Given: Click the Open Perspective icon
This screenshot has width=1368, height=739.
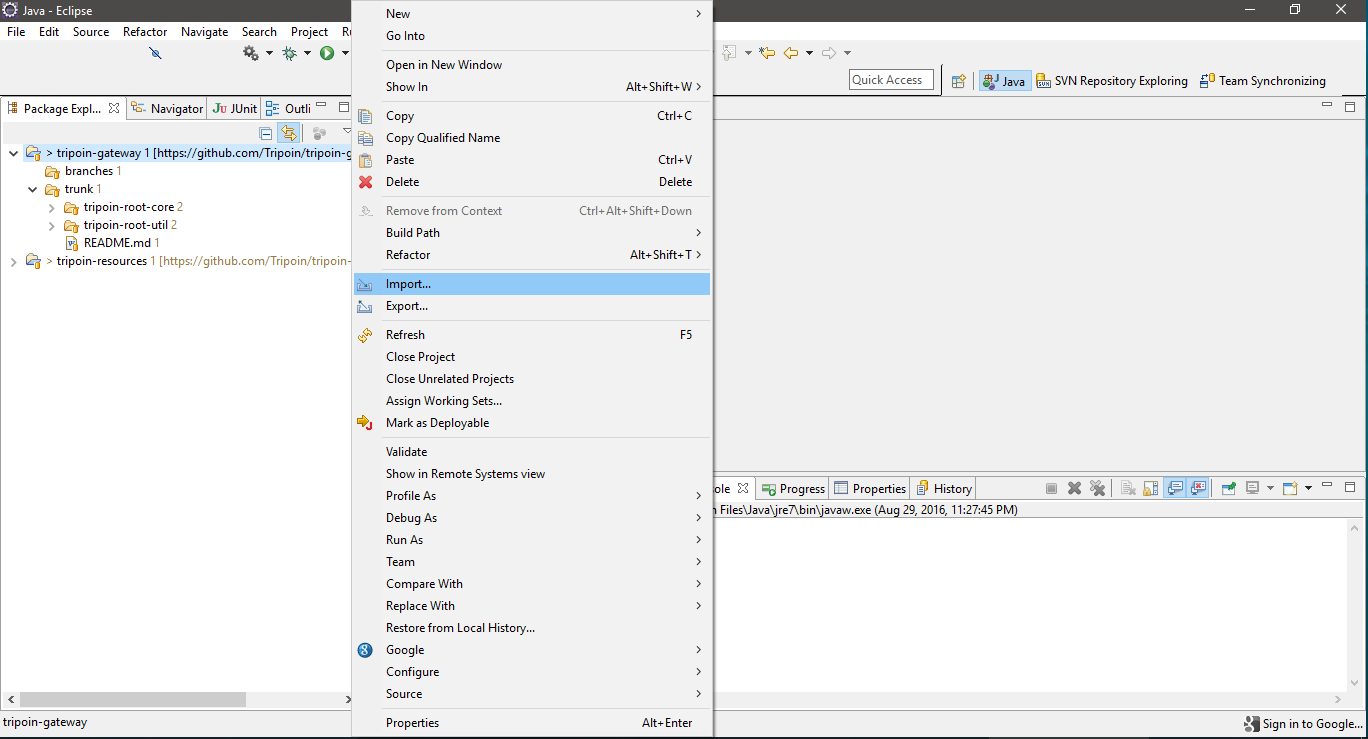Looking at the screenshot, I should 959,81.
